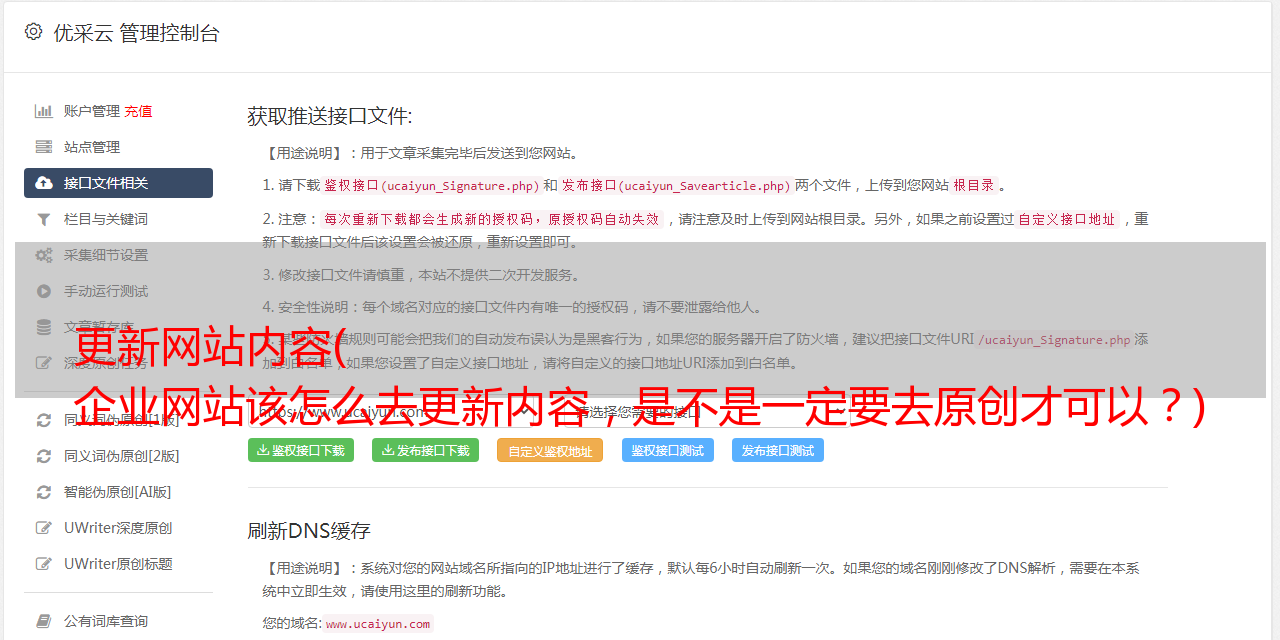Click the bar chart icon beside 账户管理

pyautogui.click(x=44, y=111)
